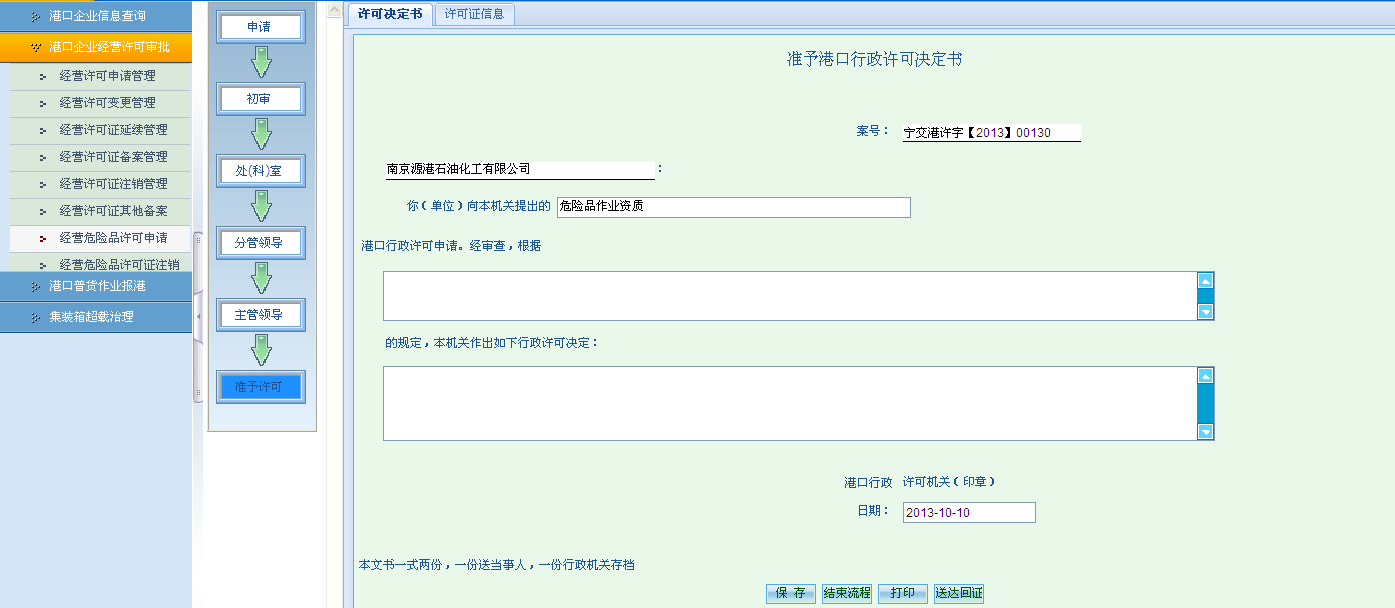Click the highlighted 准予许可 step
Image resolution: width=1395 pixels, height=608 pixels.
(259, 387)
